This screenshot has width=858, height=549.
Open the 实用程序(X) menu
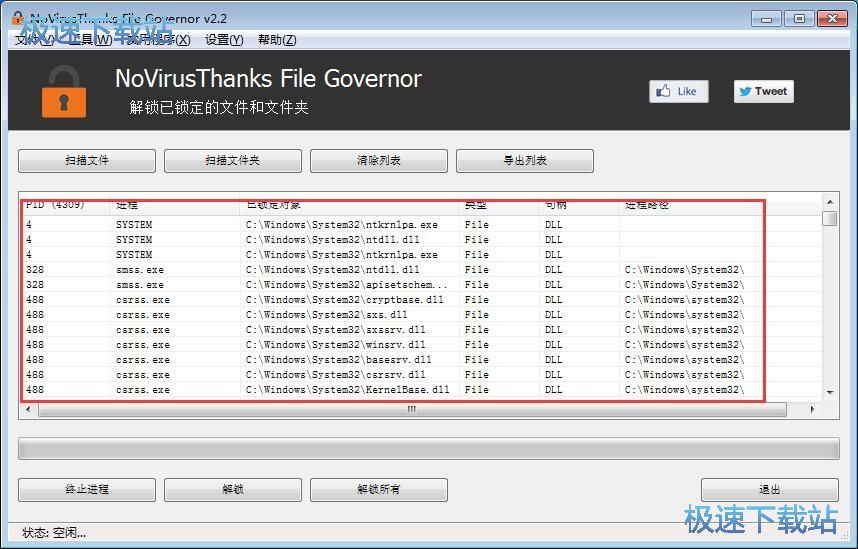pyautogui.click(x=159, y=40)
